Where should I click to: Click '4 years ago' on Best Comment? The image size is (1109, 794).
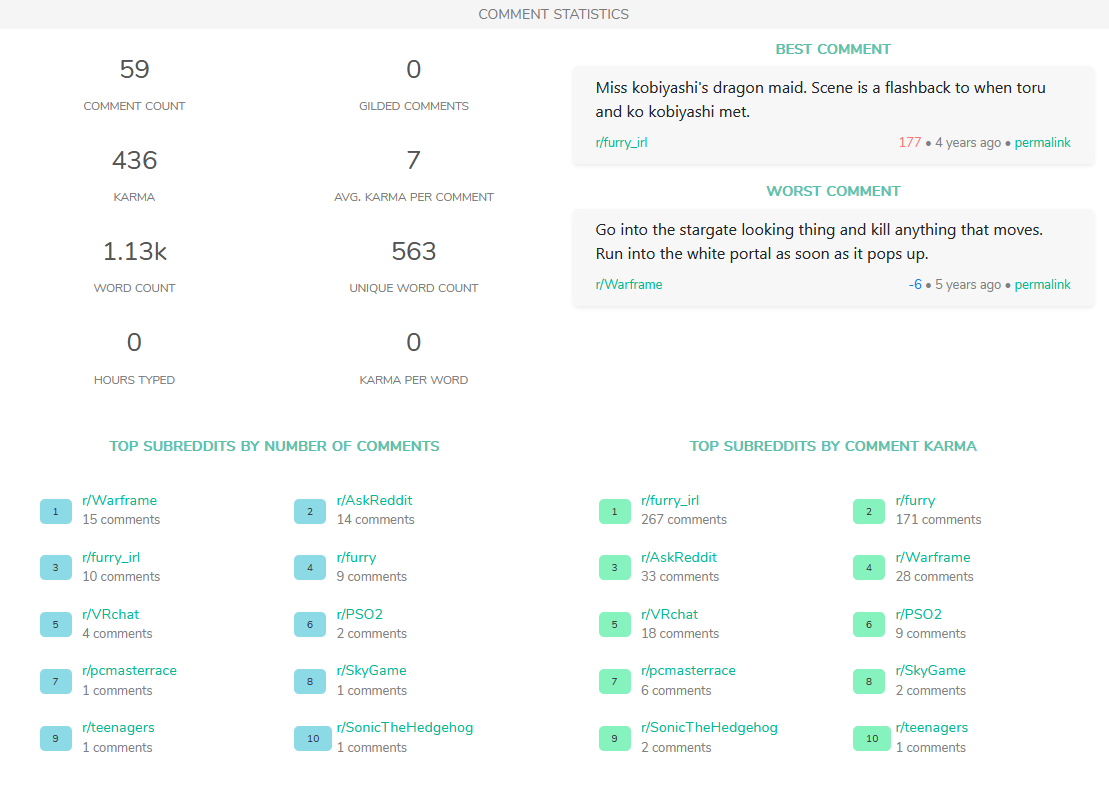tap(968, 142)
